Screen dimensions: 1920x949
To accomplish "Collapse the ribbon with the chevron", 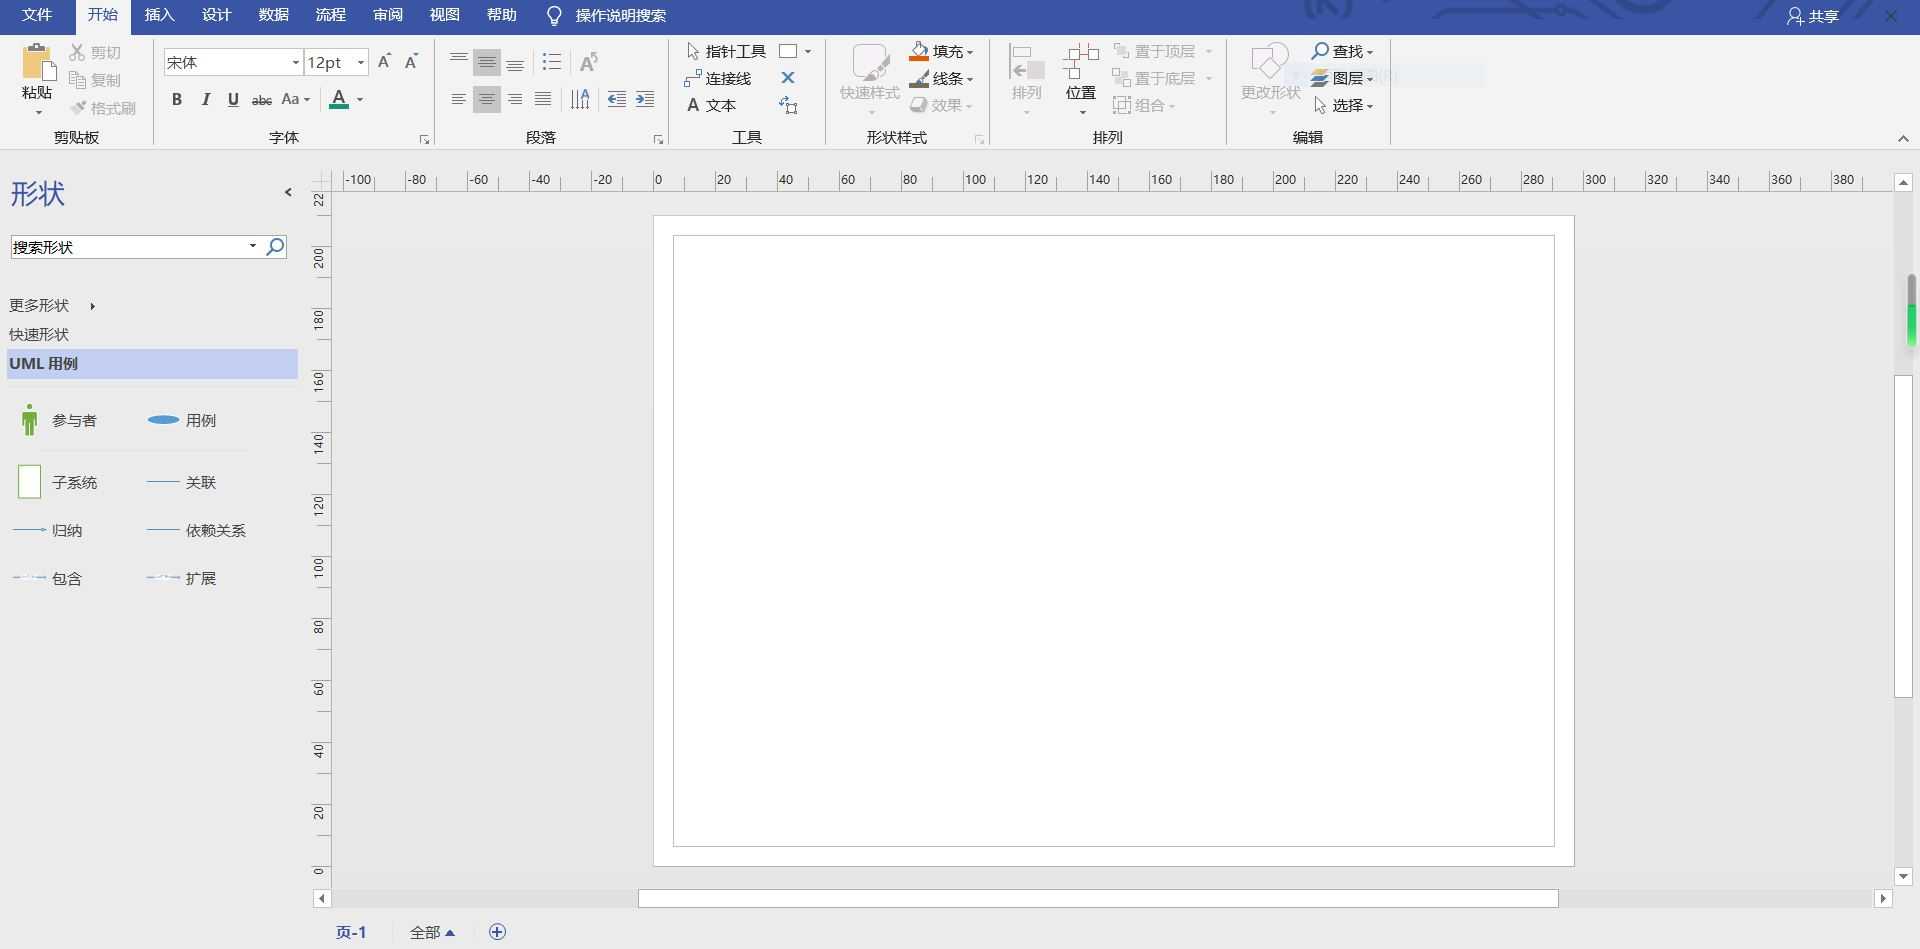I will point(1903,139).
